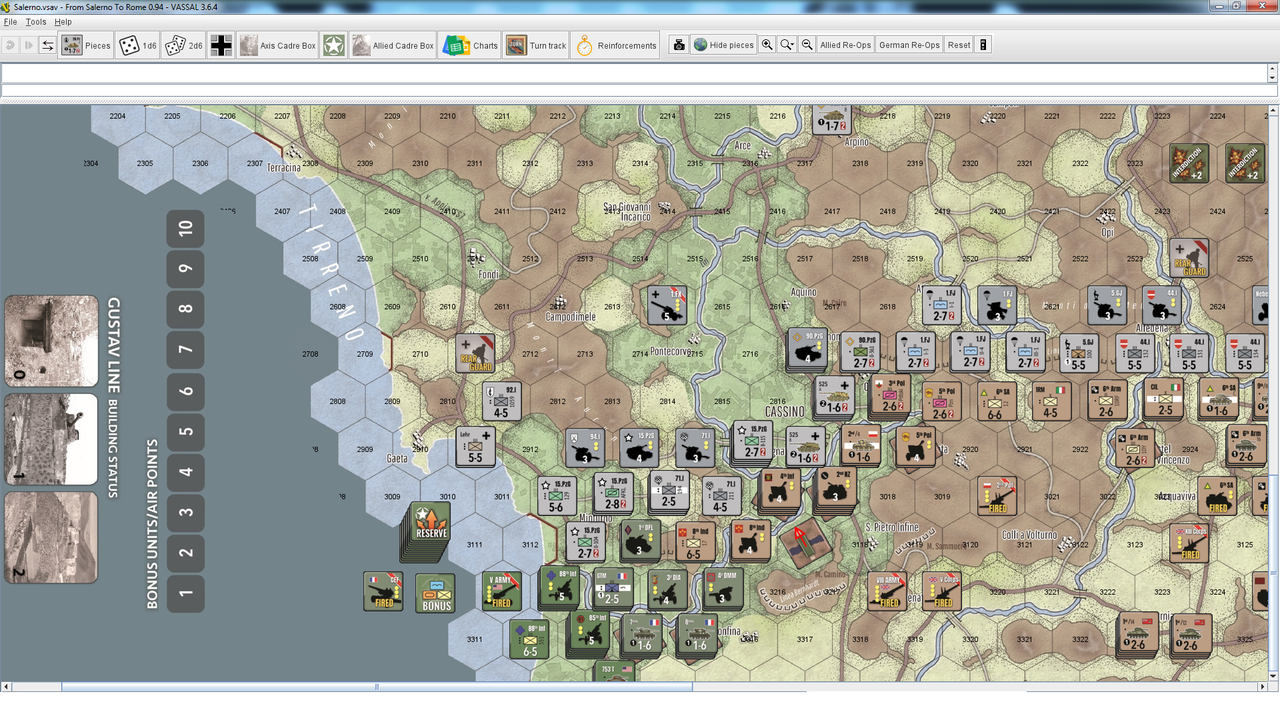Select the 5th Pol 2-6 counter
This screenshot has height=720, width=1280.
tap(941, 401)
